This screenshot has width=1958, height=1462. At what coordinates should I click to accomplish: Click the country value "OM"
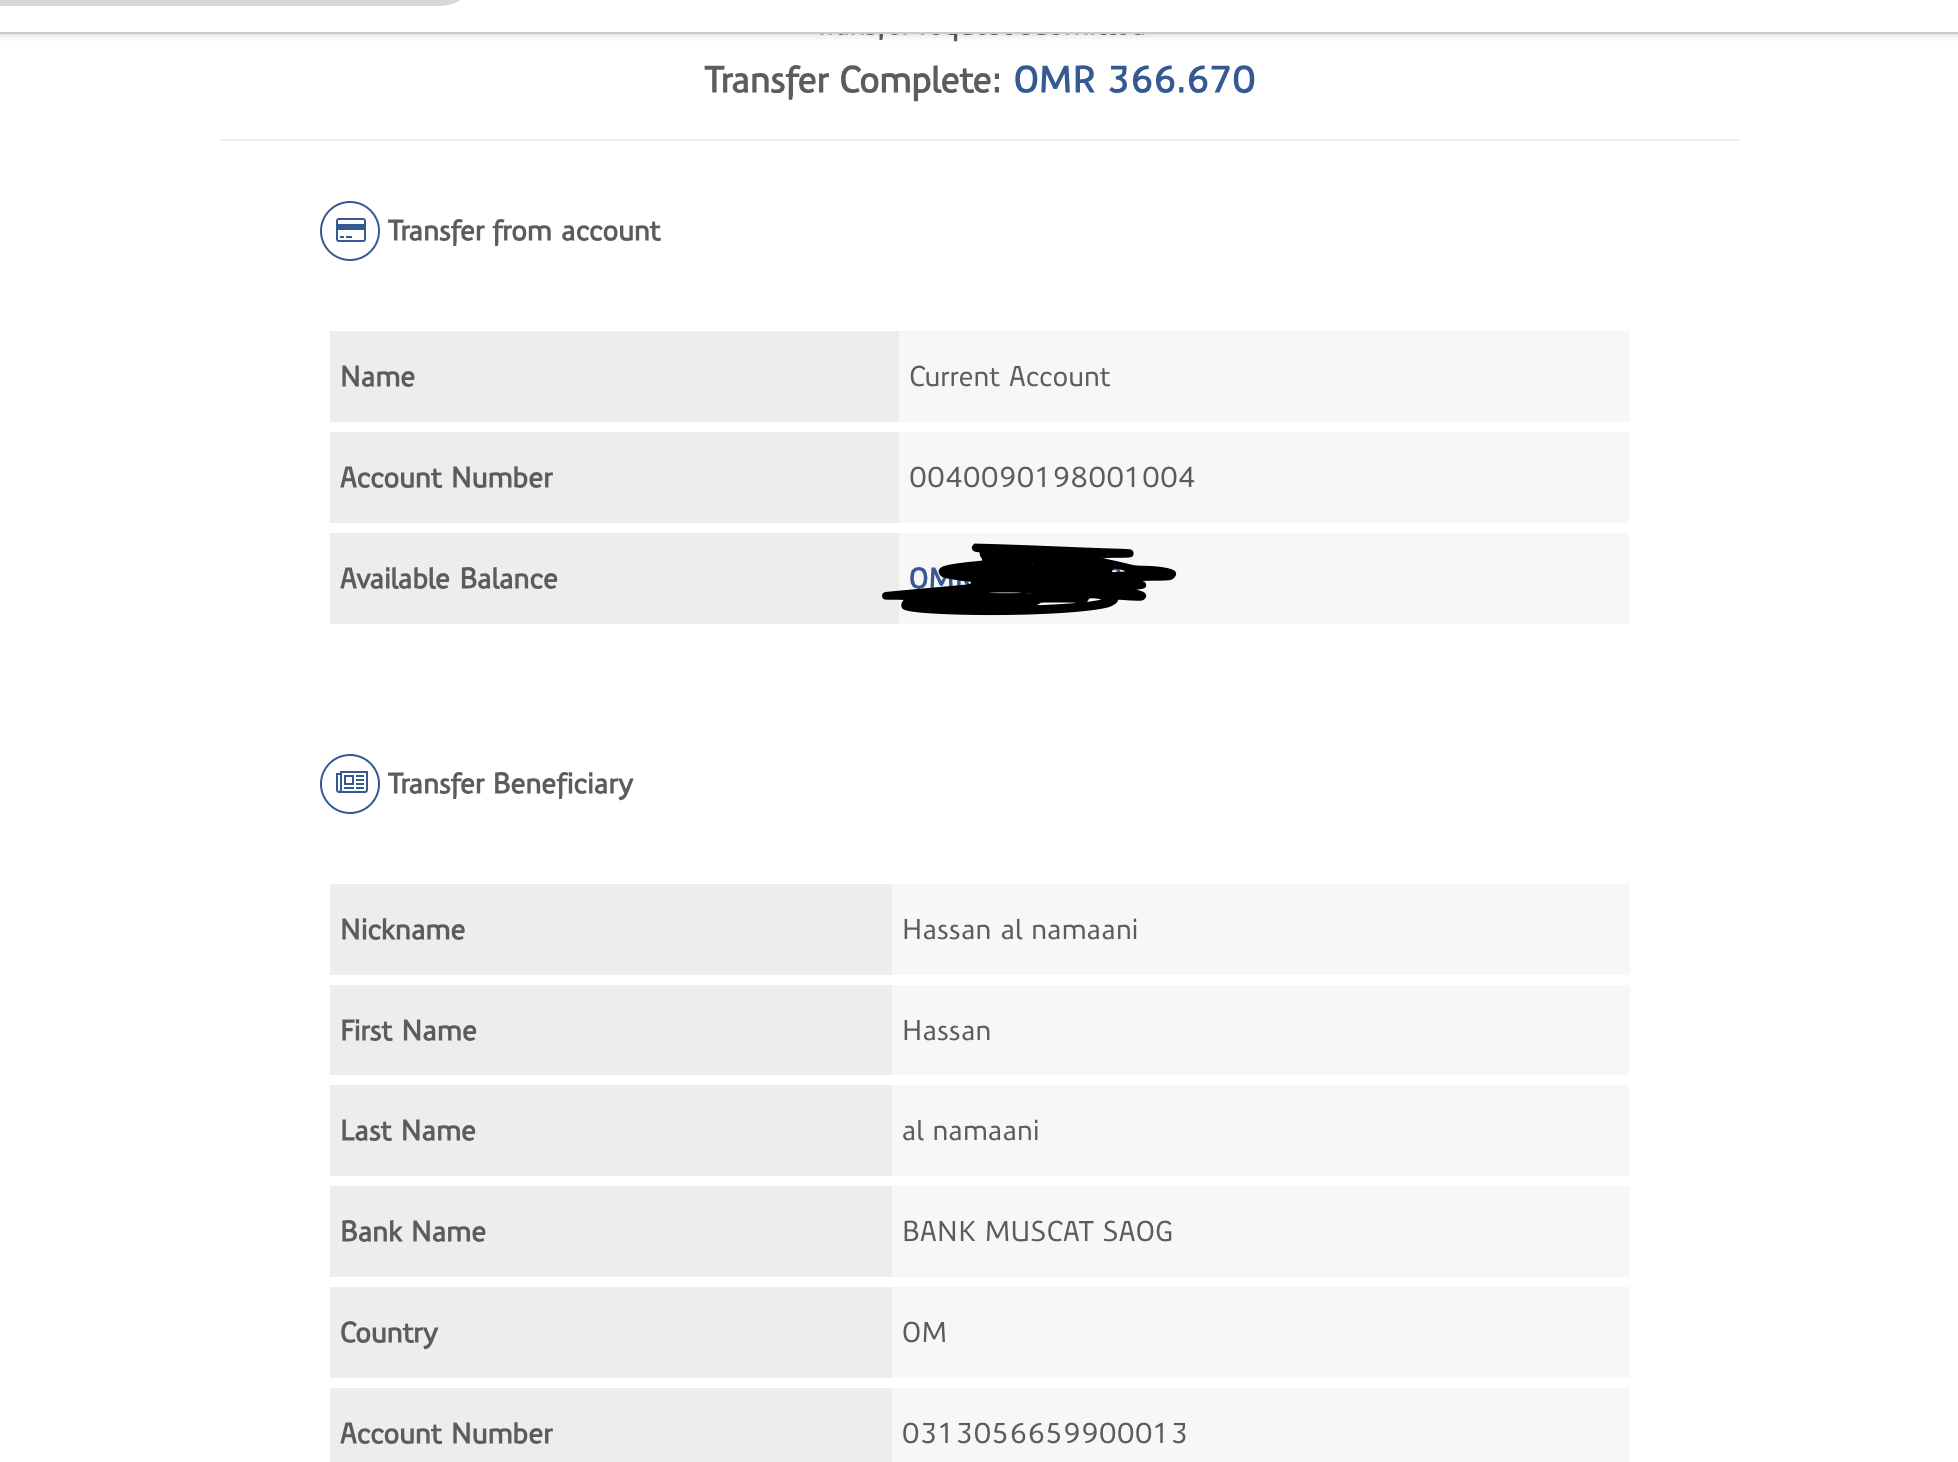tap(924, 1333)
